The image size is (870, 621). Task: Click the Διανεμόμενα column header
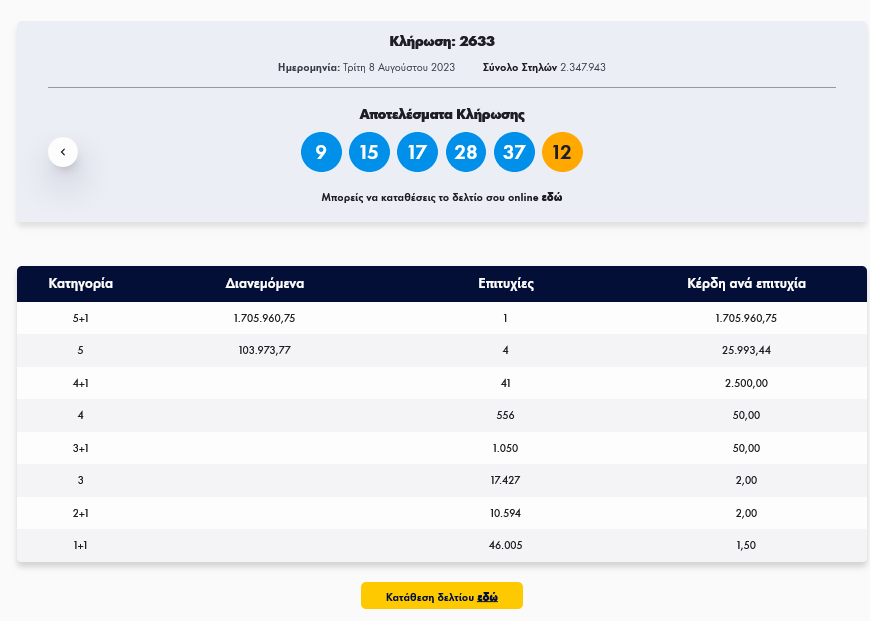pos(265,284)
